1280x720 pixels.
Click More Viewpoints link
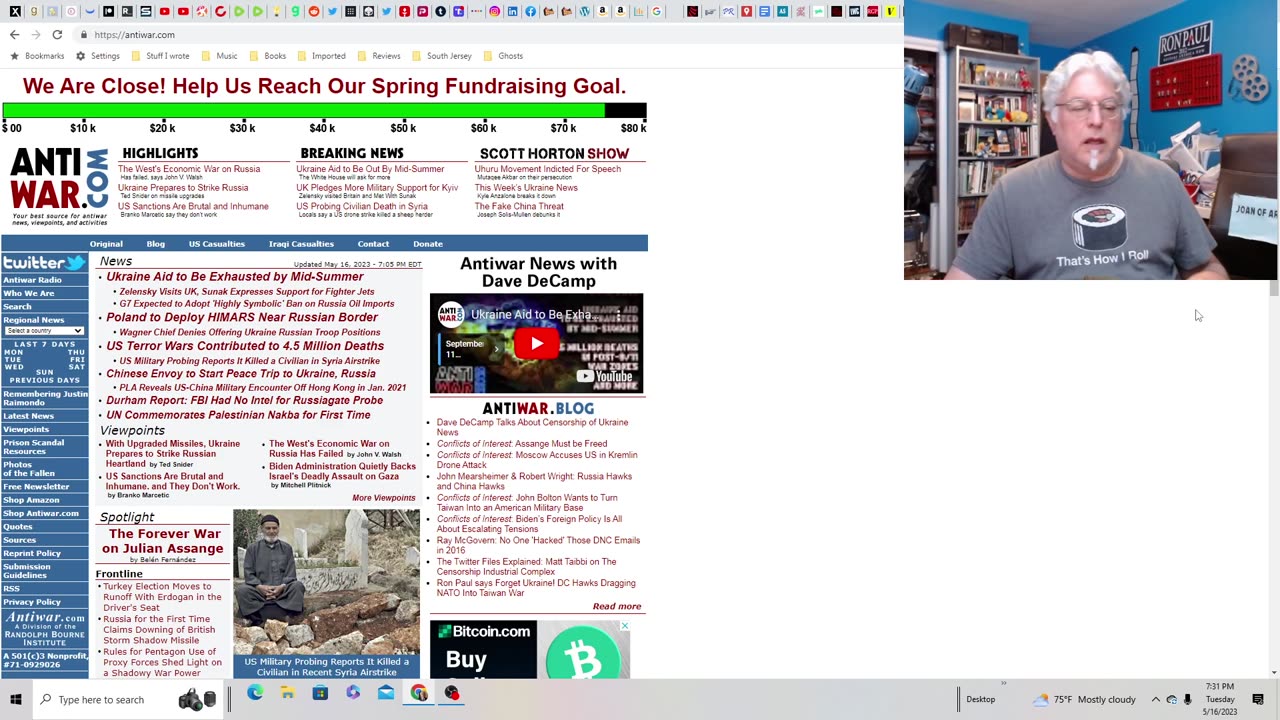click(x=383, y=498)
